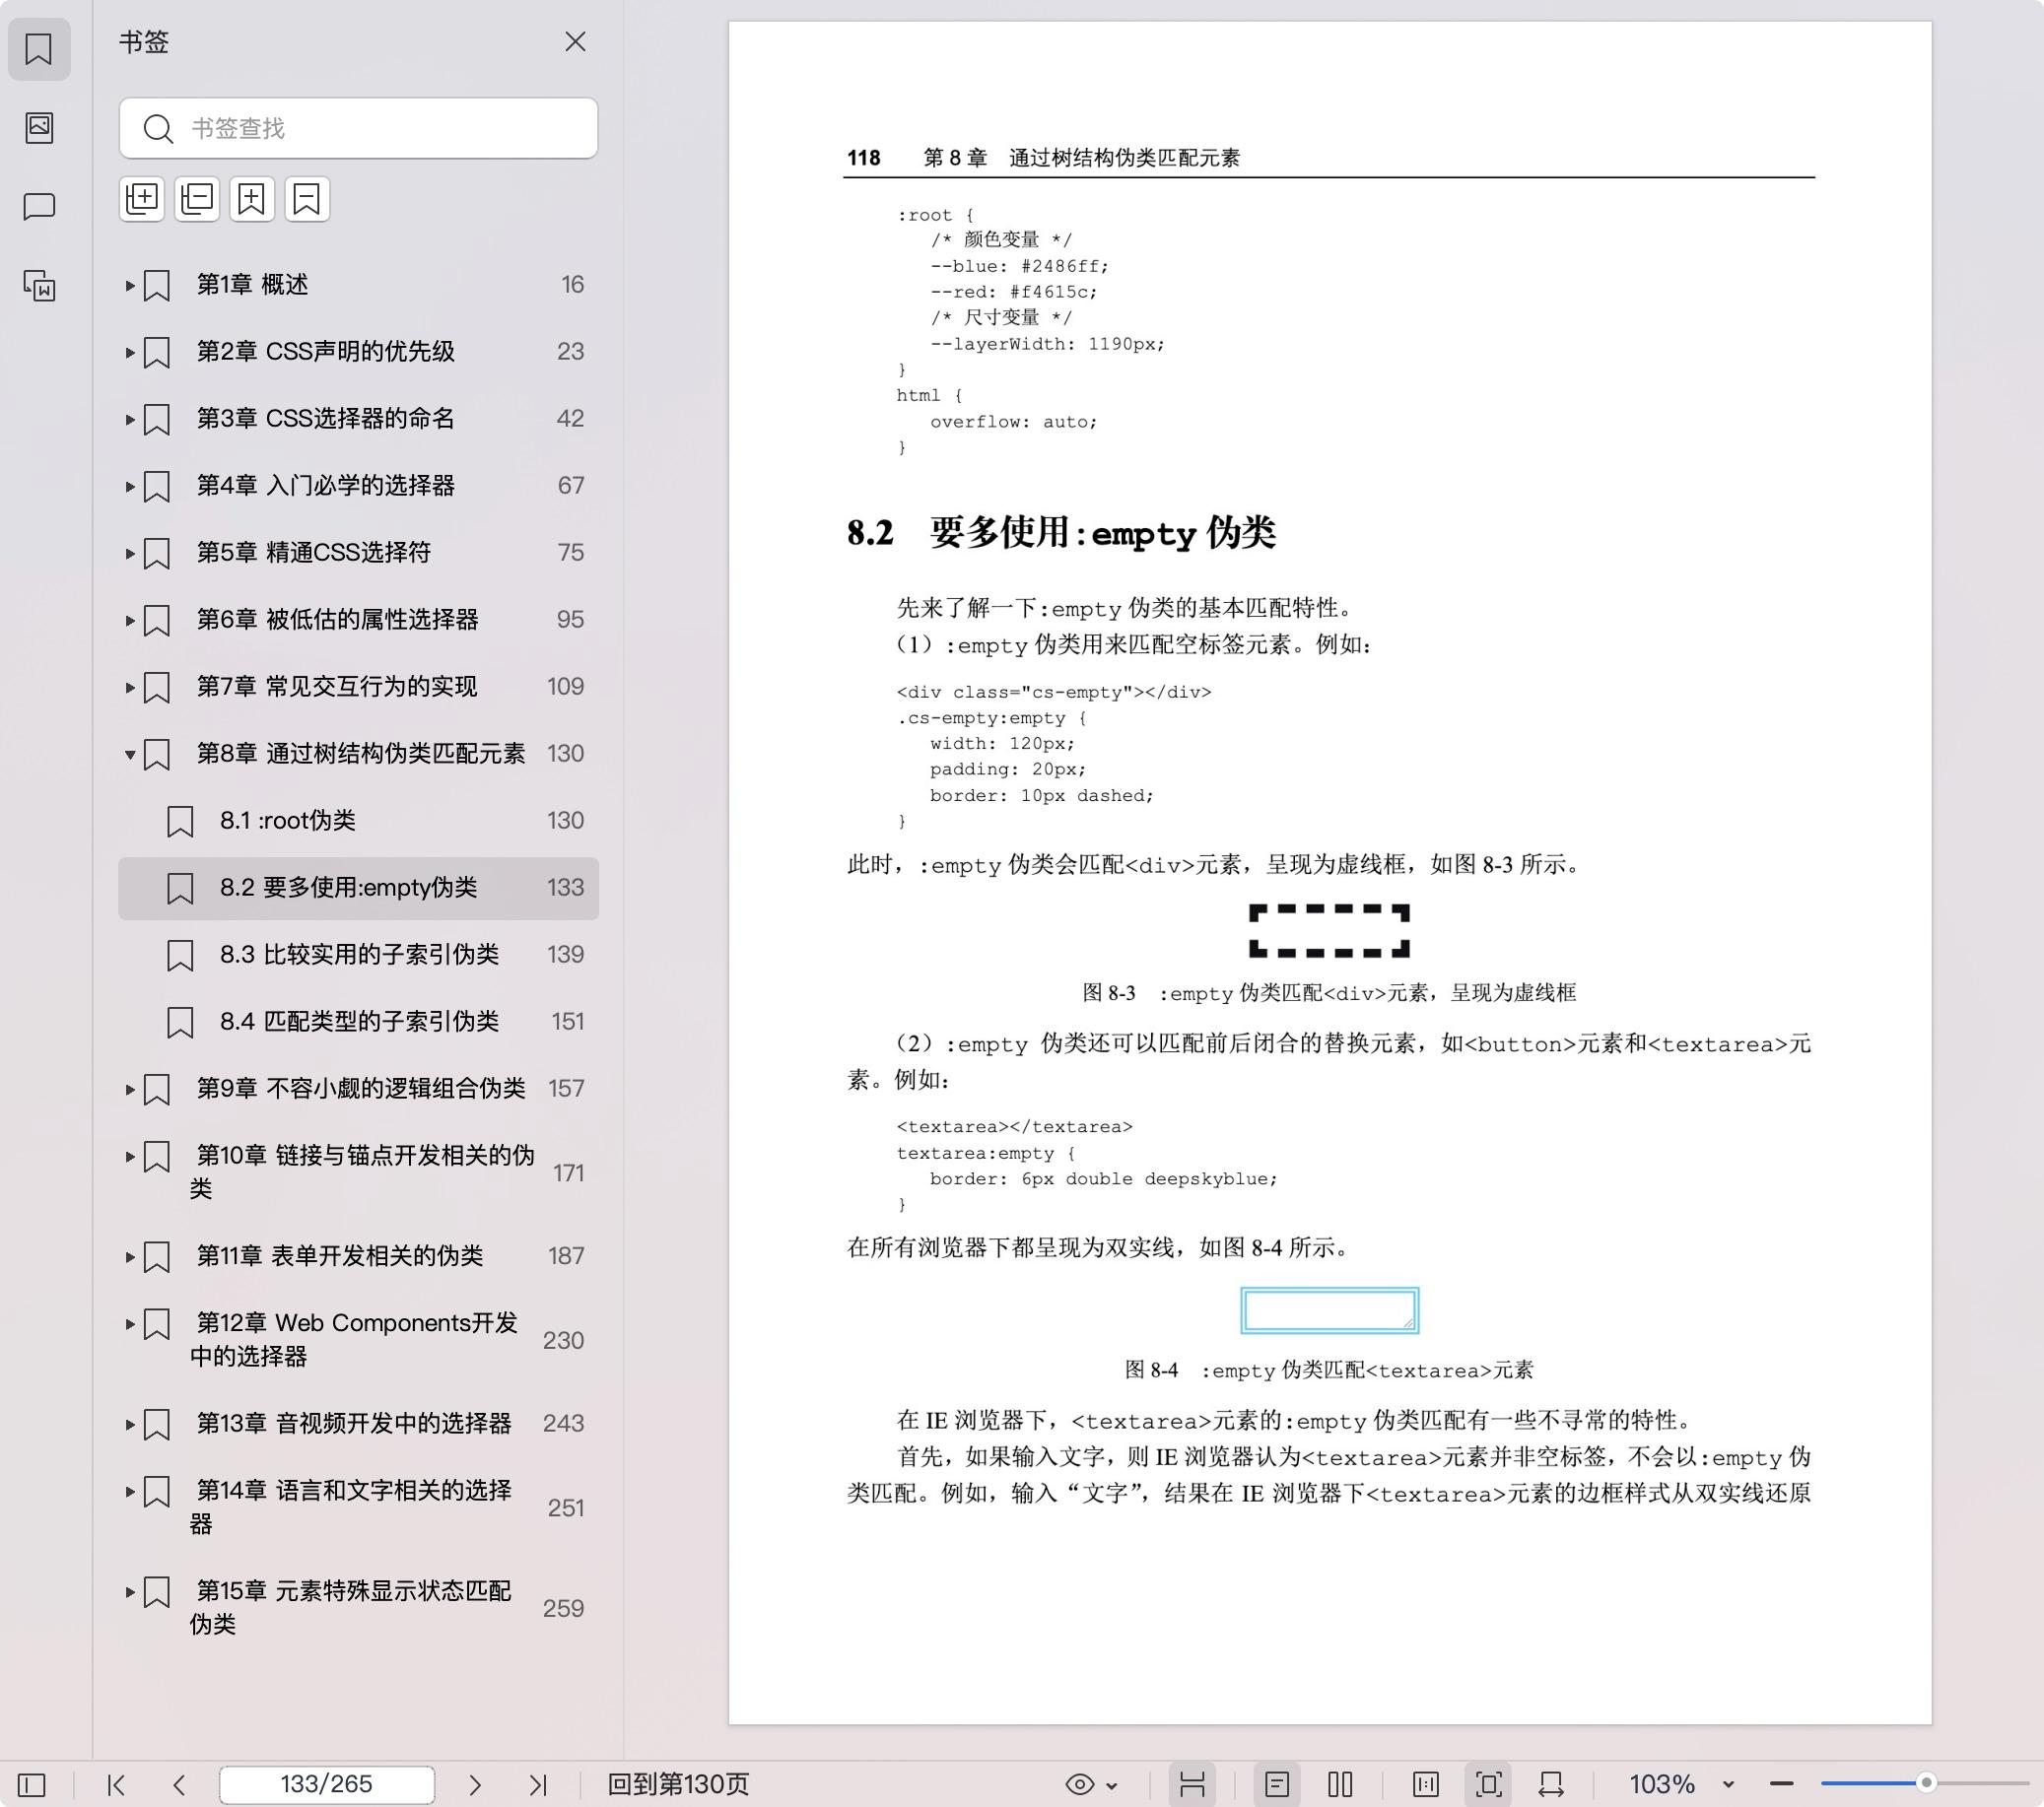Jump to bookmark 8.3 比较实用的子索引伪类
This screenshot has width=2044, height=1807.
(358, 955)
